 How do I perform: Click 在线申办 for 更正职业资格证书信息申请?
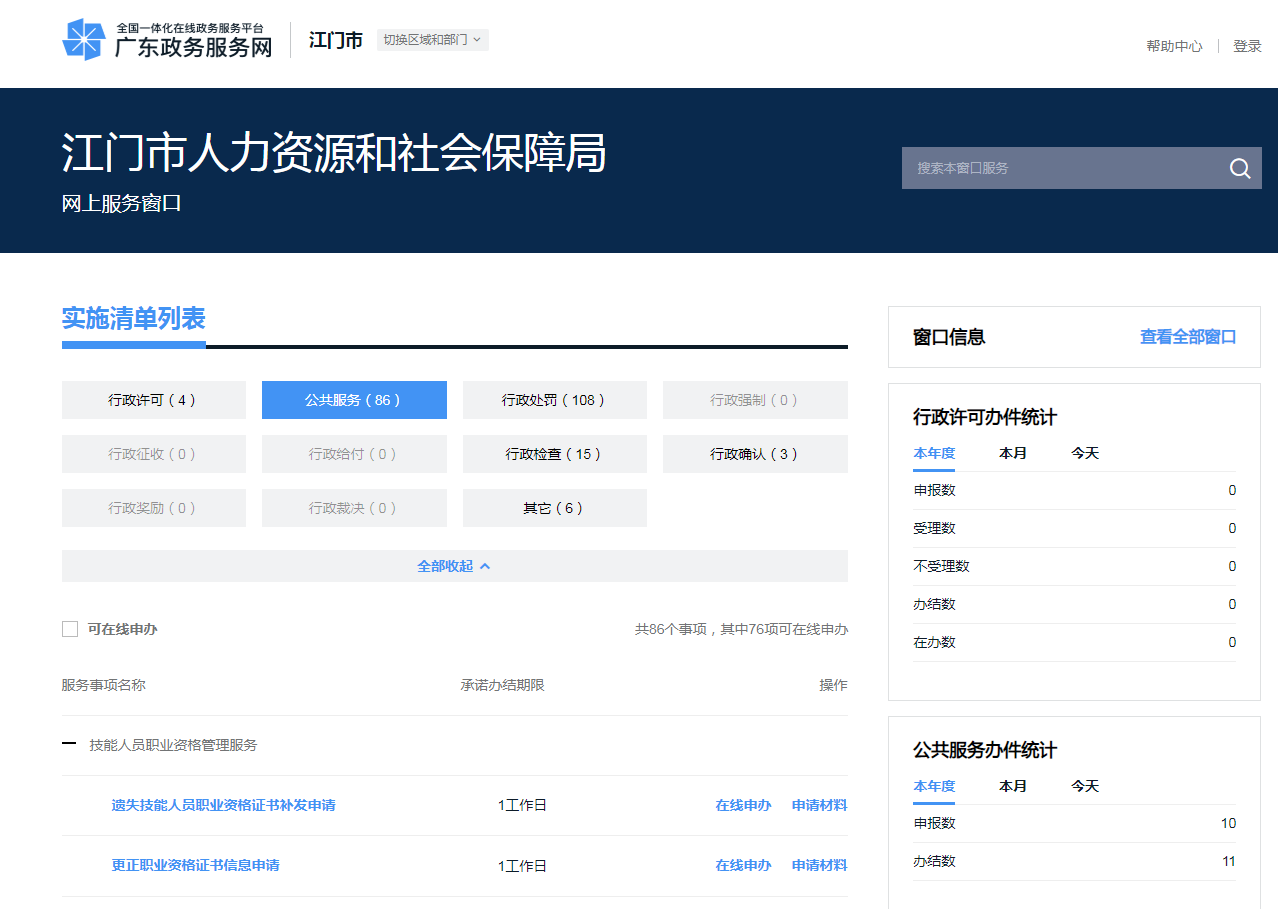pyautogui.click(x=743, y=865)
